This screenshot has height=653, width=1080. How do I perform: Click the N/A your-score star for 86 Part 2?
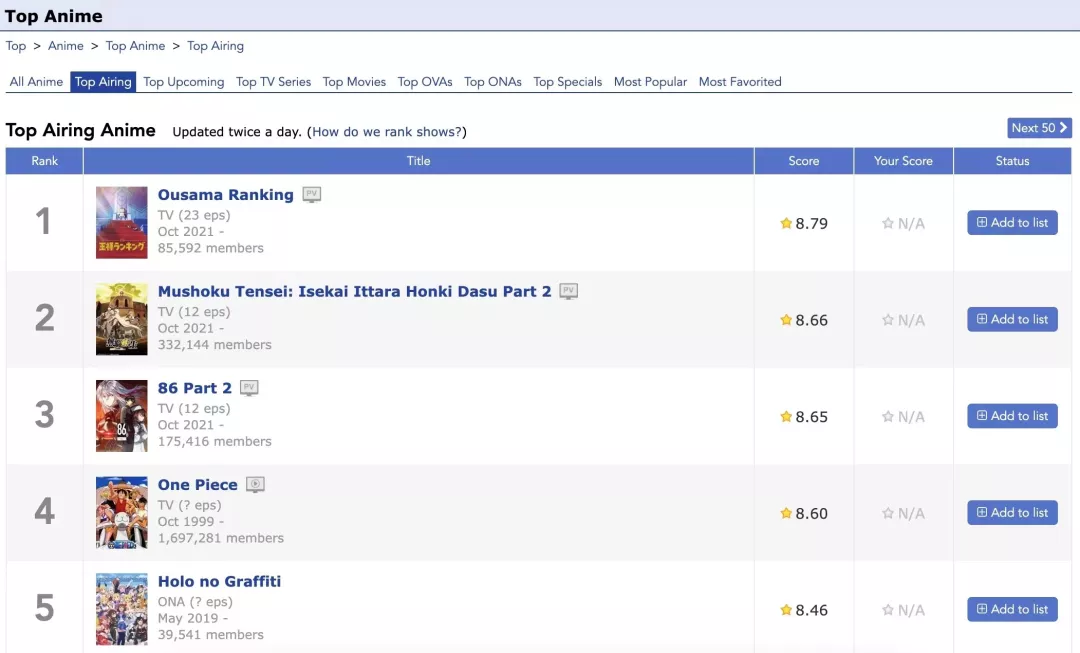click(x=888, y=417)
